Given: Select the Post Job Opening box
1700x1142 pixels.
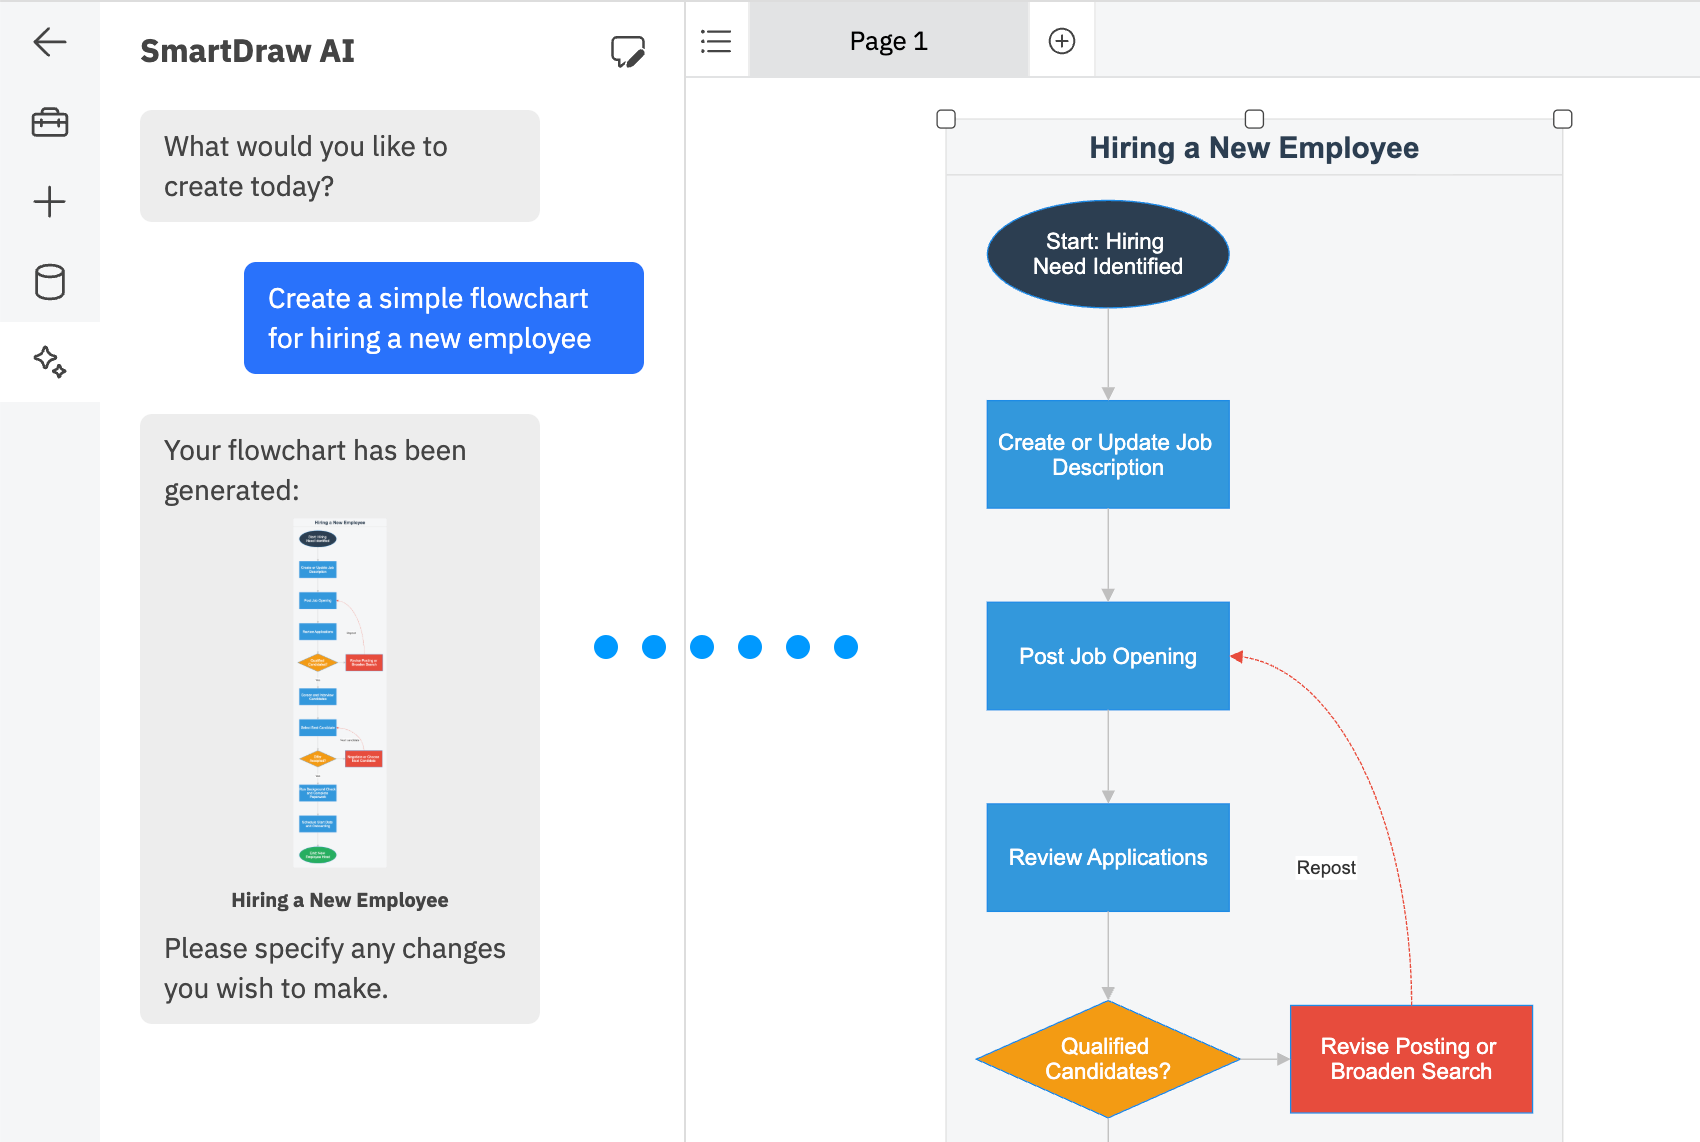Looking at the screenshot, I should [1108, 656].
